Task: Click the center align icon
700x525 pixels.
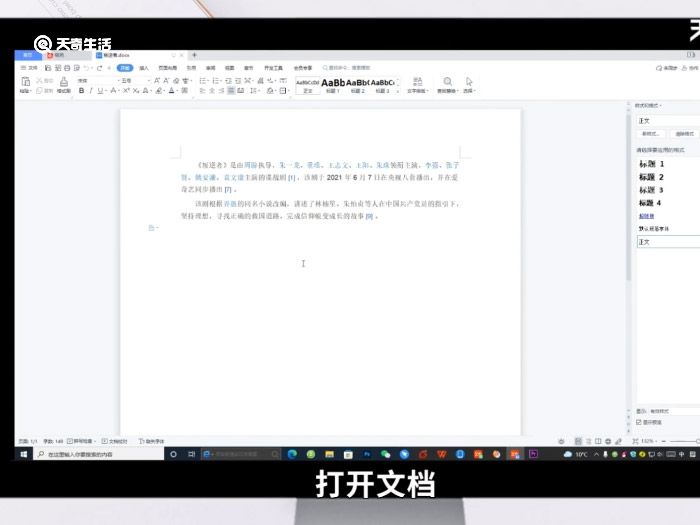Action: coord(212,91)
